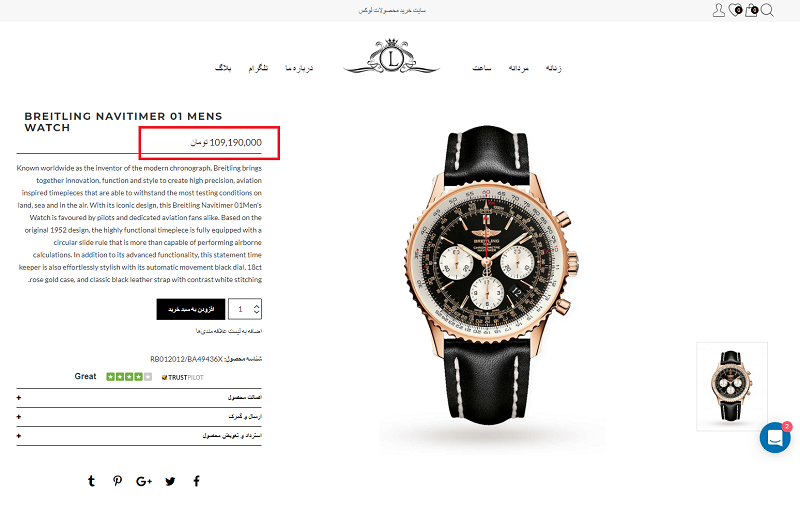Open the shopping bag cart icon
Image resolution: width=800 pixels, height=527 pixels.
(x=751, y=10)
